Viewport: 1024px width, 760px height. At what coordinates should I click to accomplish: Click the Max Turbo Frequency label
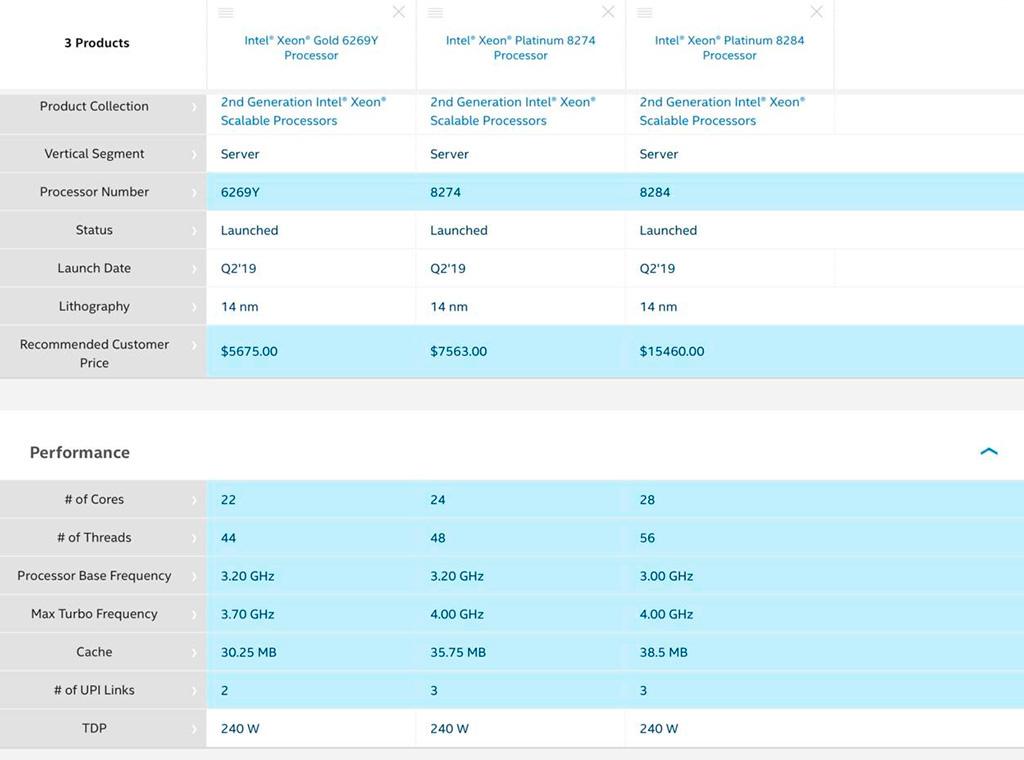(94, 614)
